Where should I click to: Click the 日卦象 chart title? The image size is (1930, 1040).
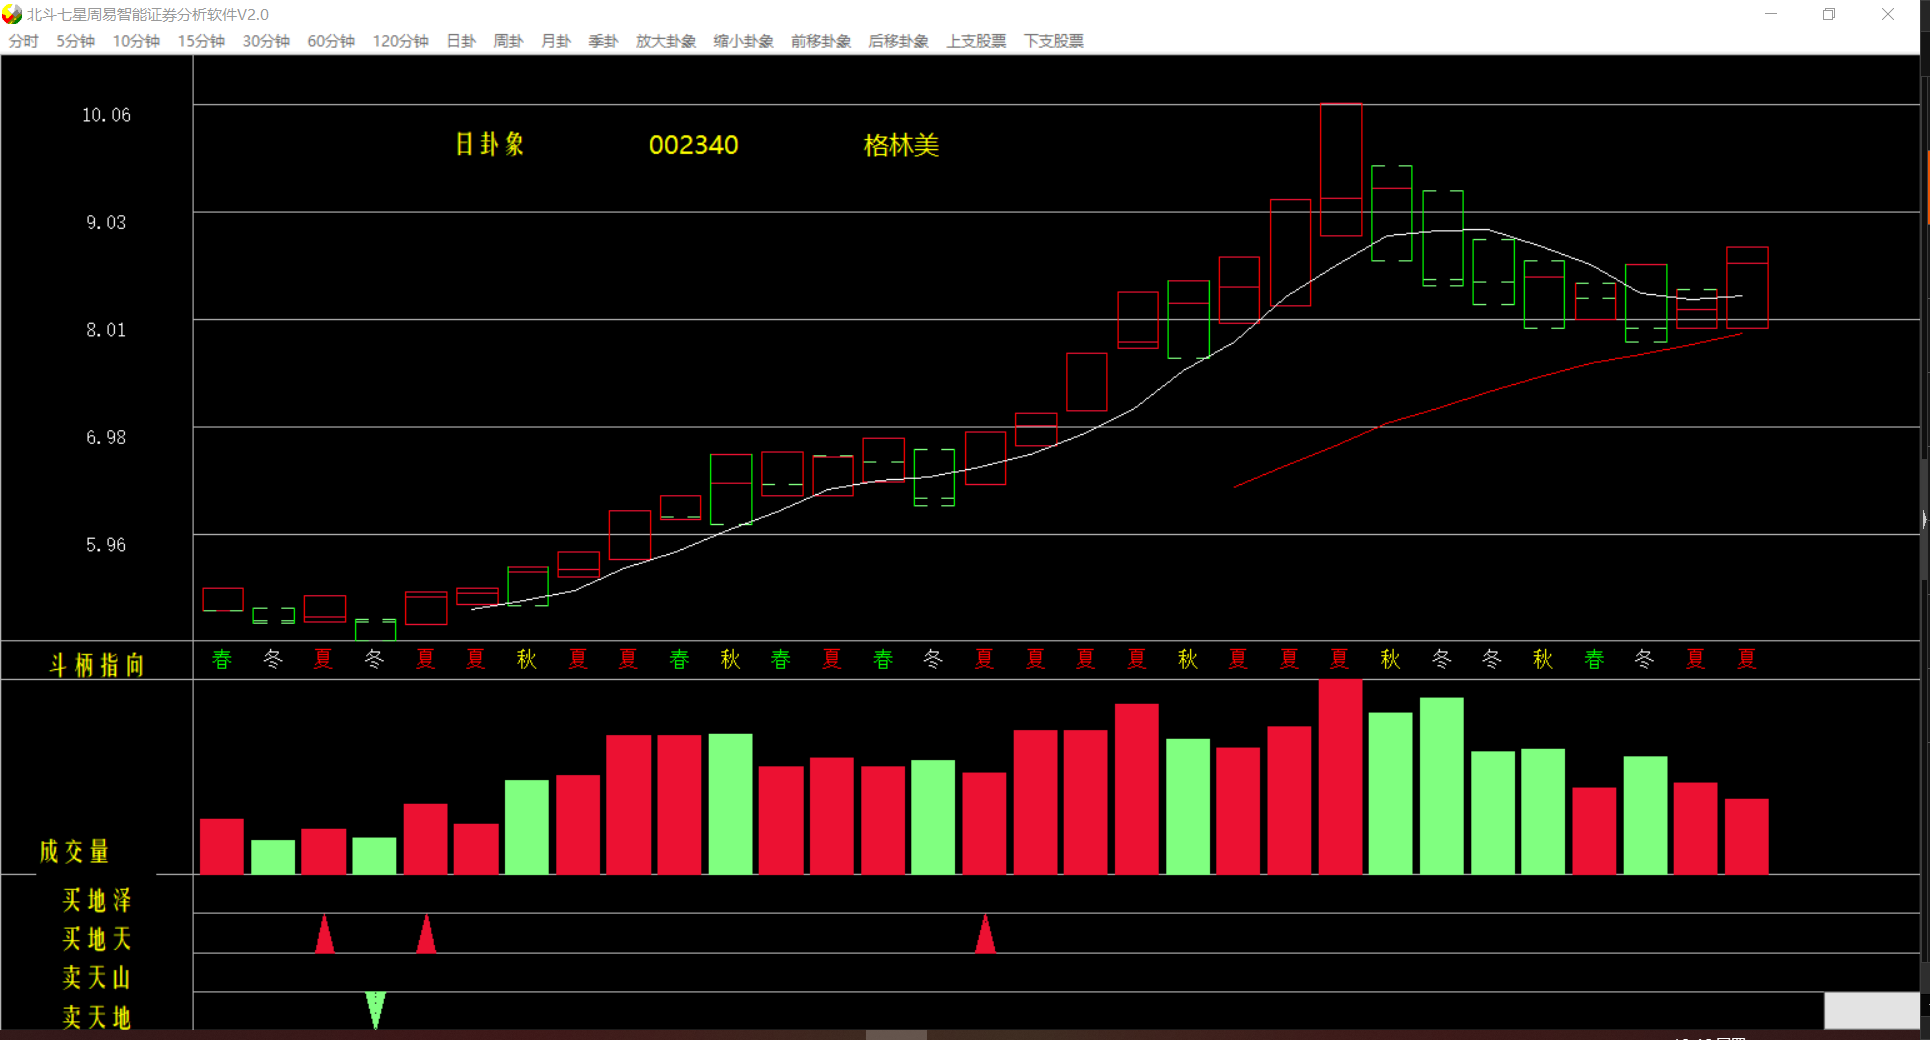coord(490,144)
